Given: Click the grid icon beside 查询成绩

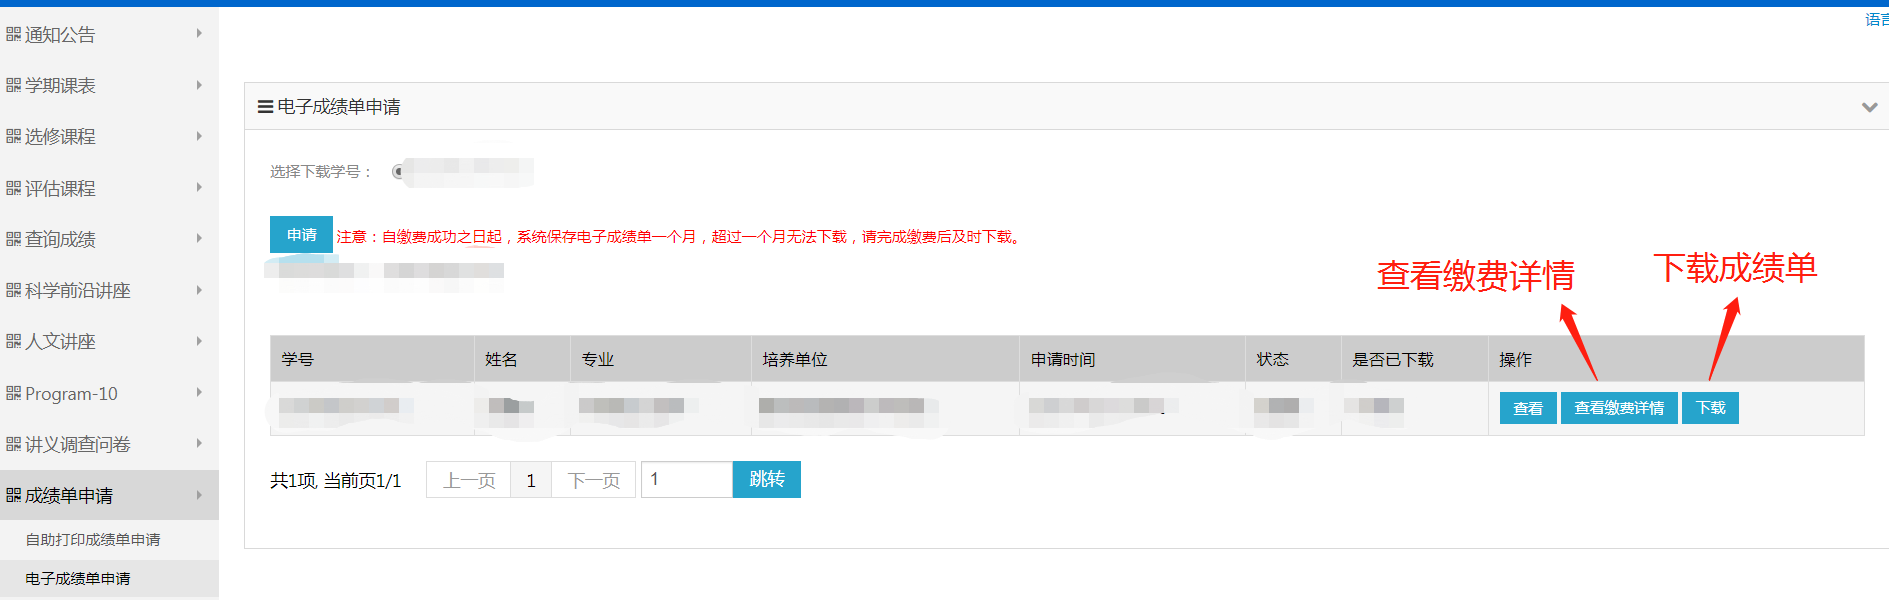Looking at the screenshot, I should 13,239.
